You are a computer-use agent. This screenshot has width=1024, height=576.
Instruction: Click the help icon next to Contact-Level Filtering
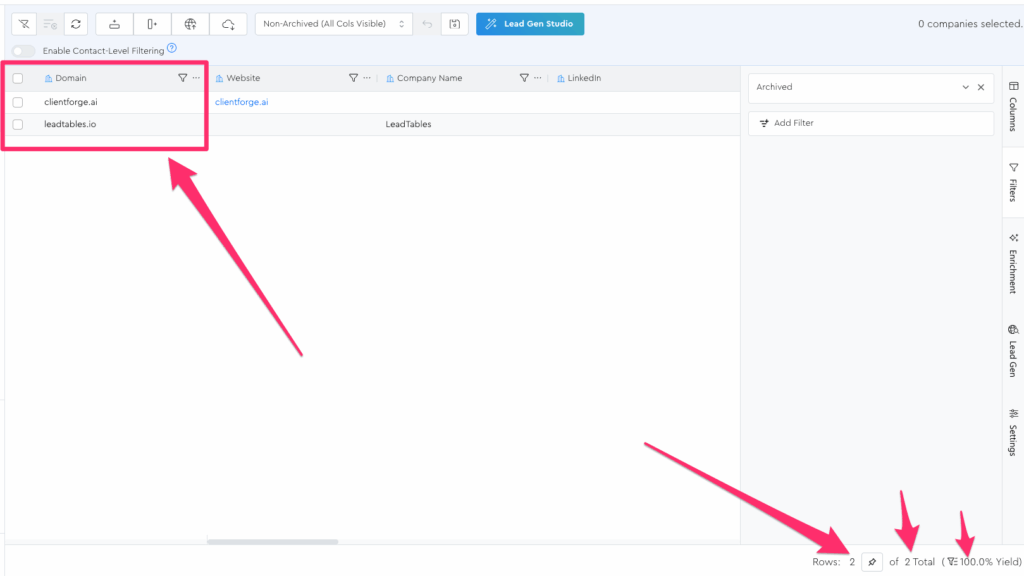point(172,48)
